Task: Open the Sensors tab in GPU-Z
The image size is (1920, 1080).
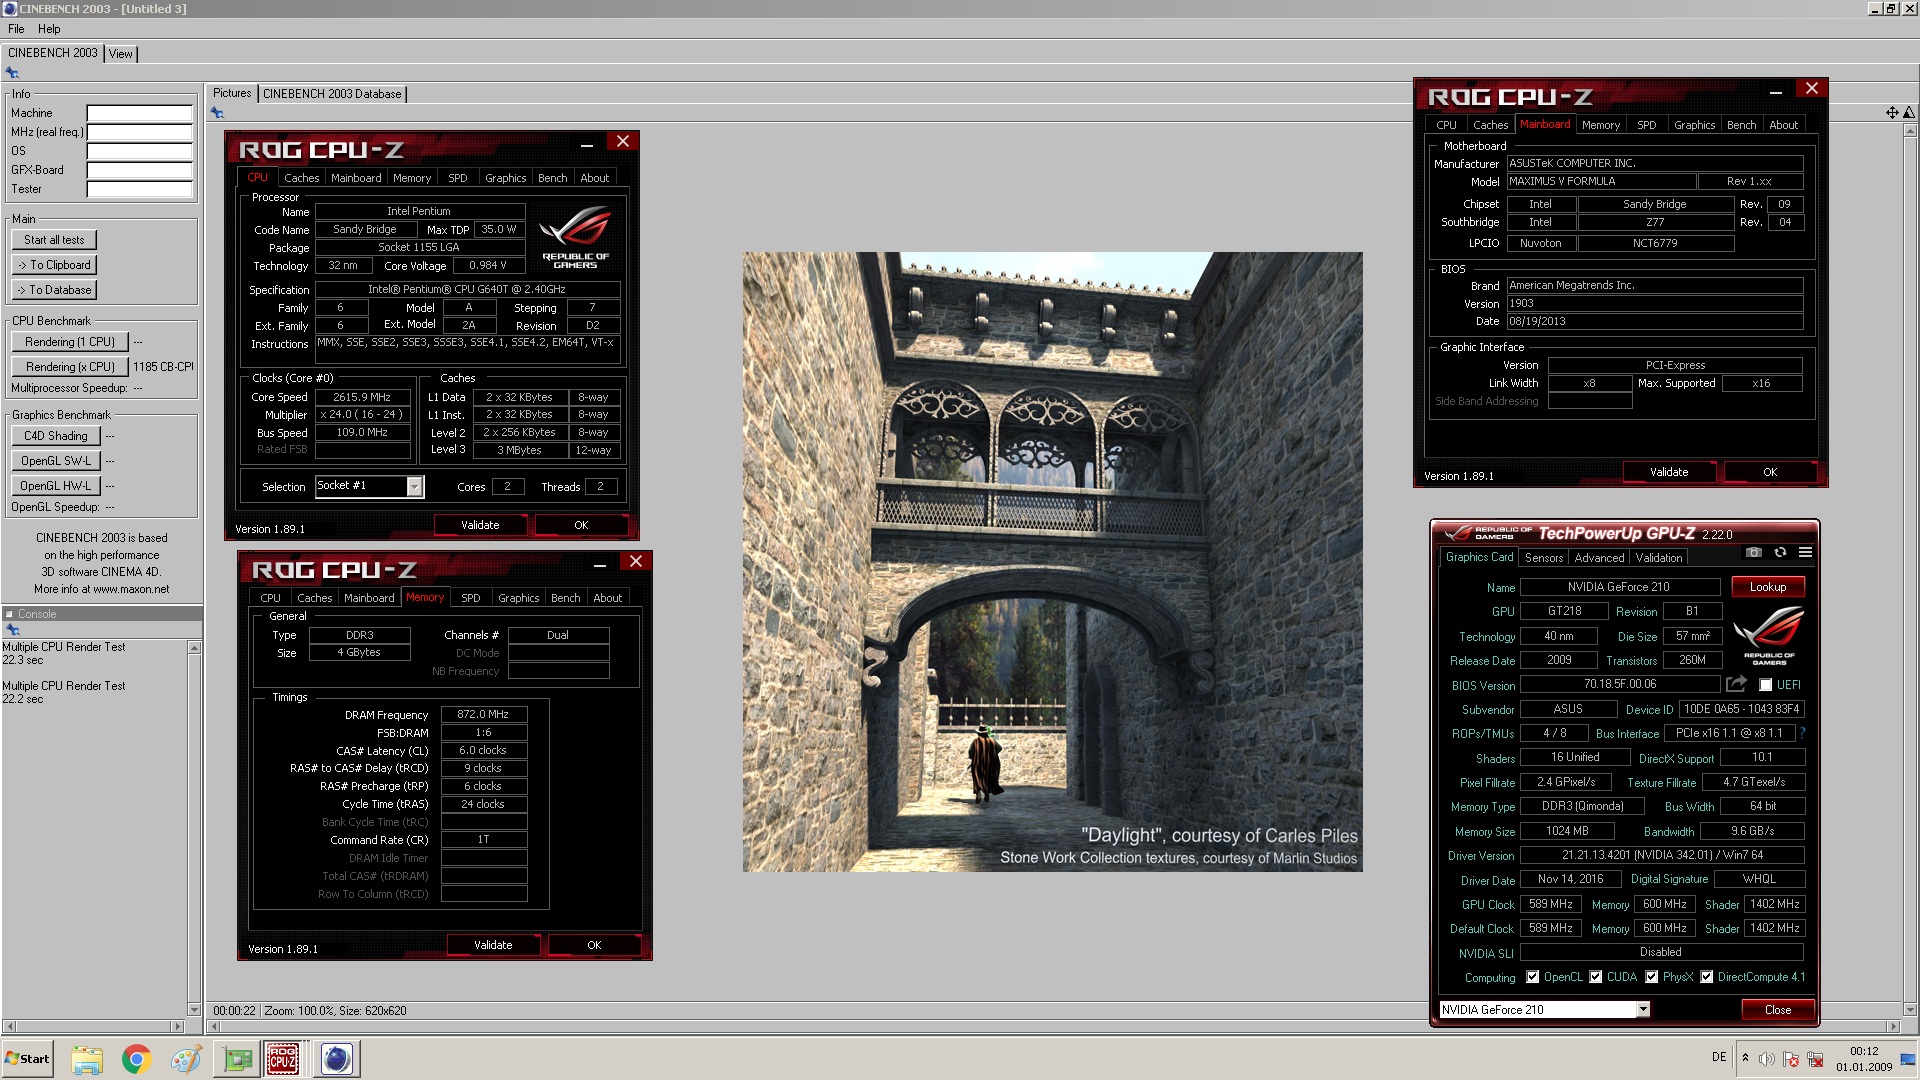Action: (x=1543, y=558)
